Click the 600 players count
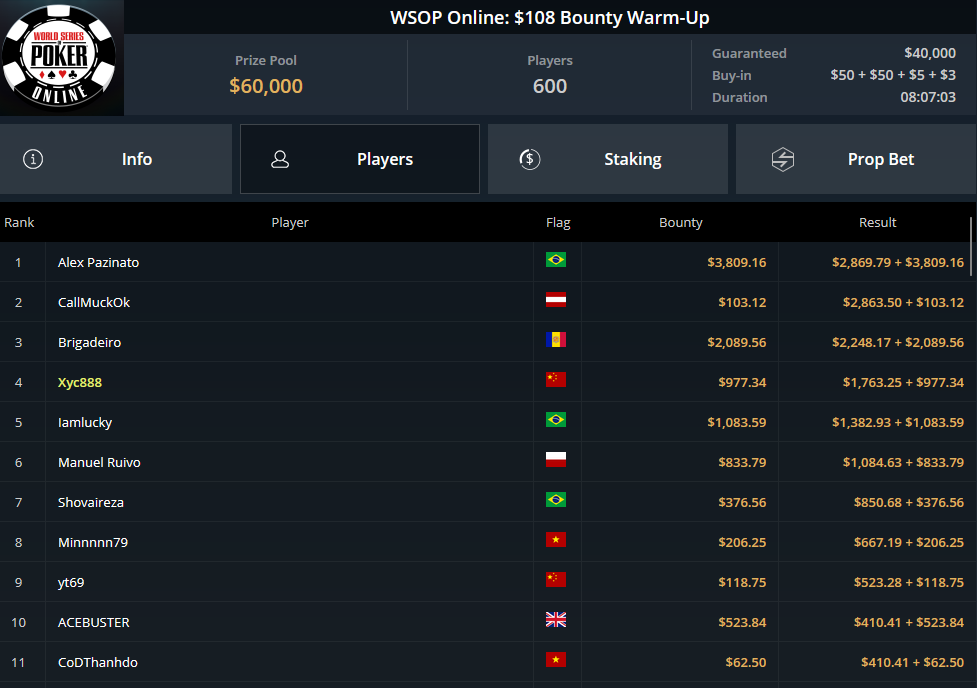Image resolution: width=977 pixels, height=688 pixels. click(x=550, y=86)
